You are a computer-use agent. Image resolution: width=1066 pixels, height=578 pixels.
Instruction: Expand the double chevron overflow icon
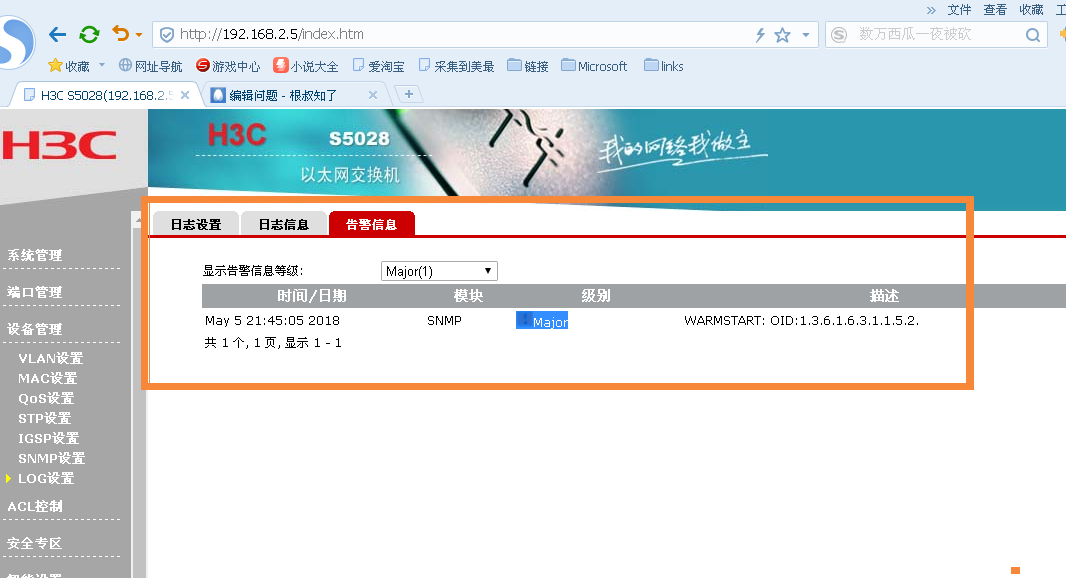click(931, 10)
